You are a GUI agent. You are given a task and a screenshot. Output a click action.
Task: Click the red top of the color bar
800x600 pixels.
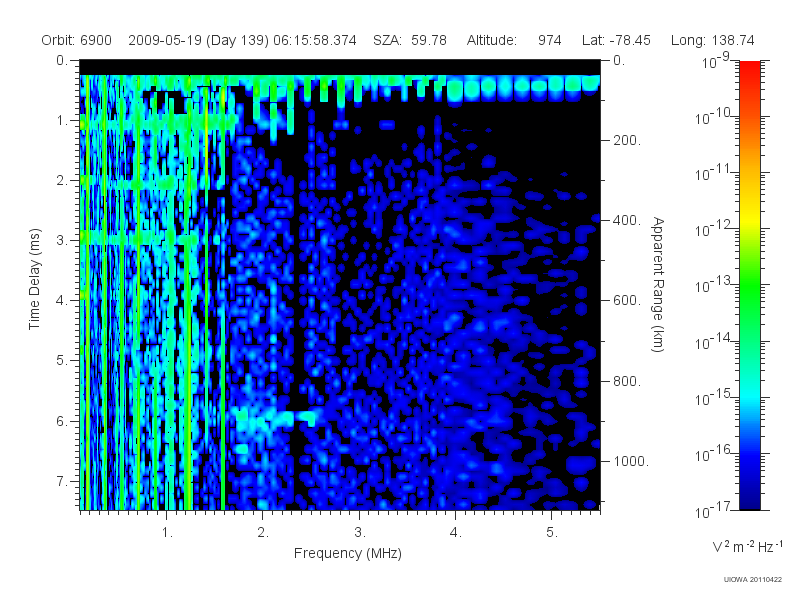click(x=749, y=69)
